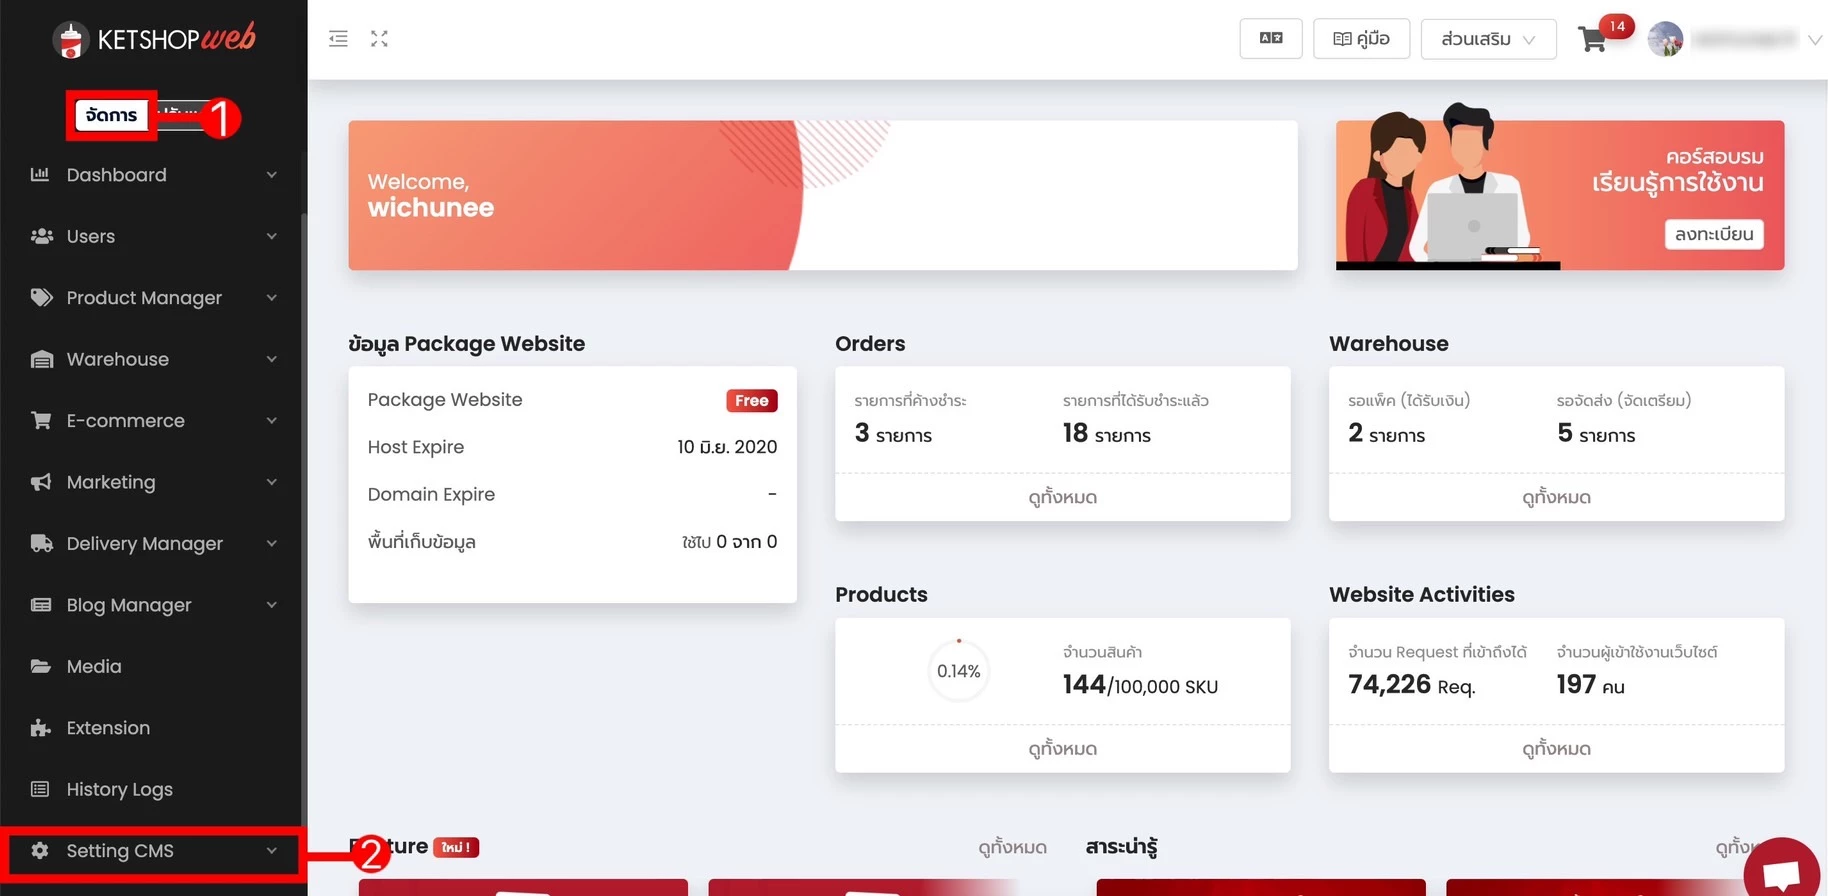Select the จัดการ tab in the sidebar
The image size is (1828, 896).
pyautogui.click(x=111, y=116)
